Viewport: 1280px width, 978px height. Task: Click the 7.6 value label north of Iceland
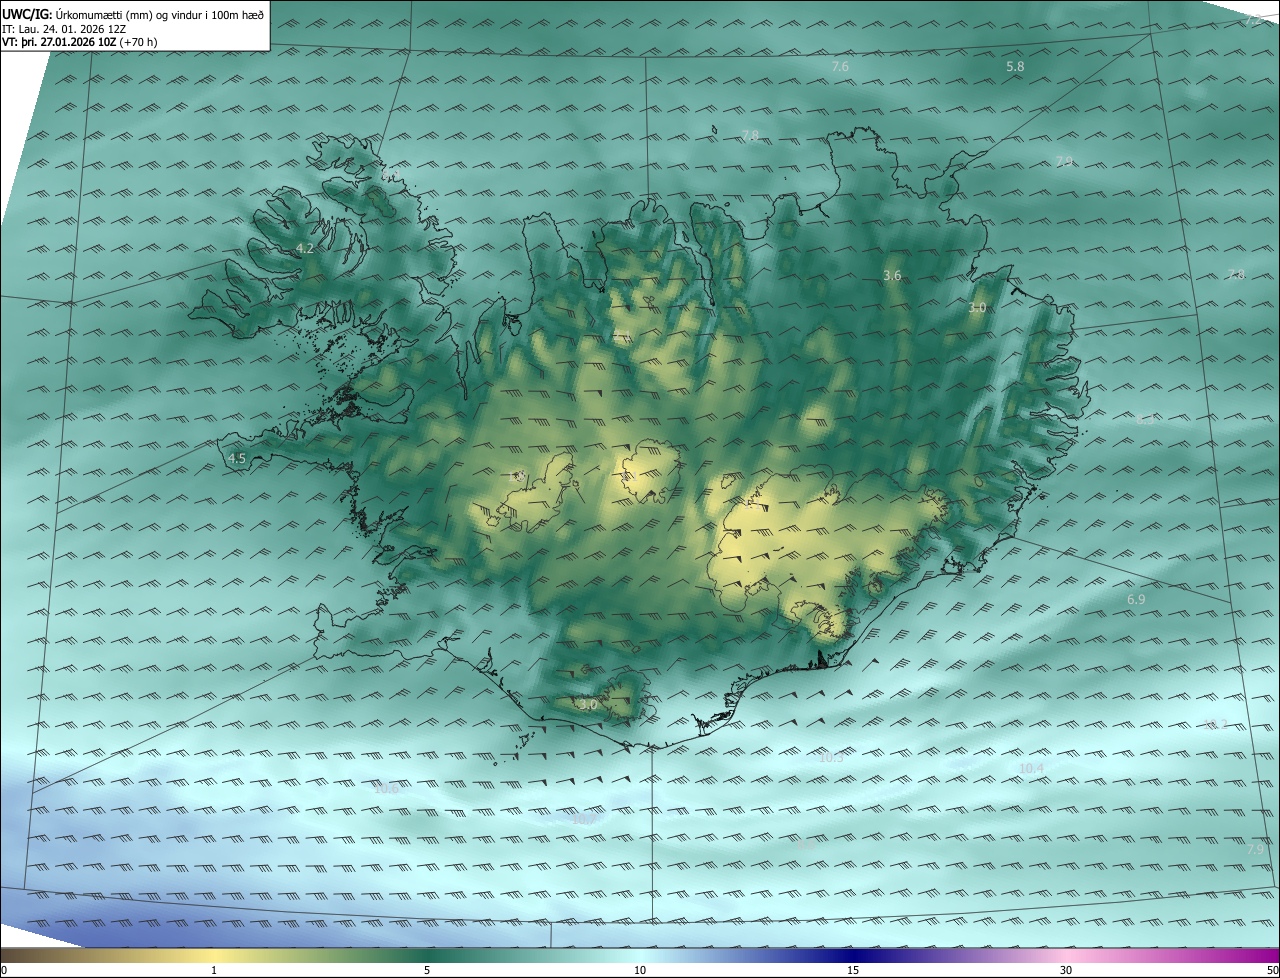pos(840,67)
